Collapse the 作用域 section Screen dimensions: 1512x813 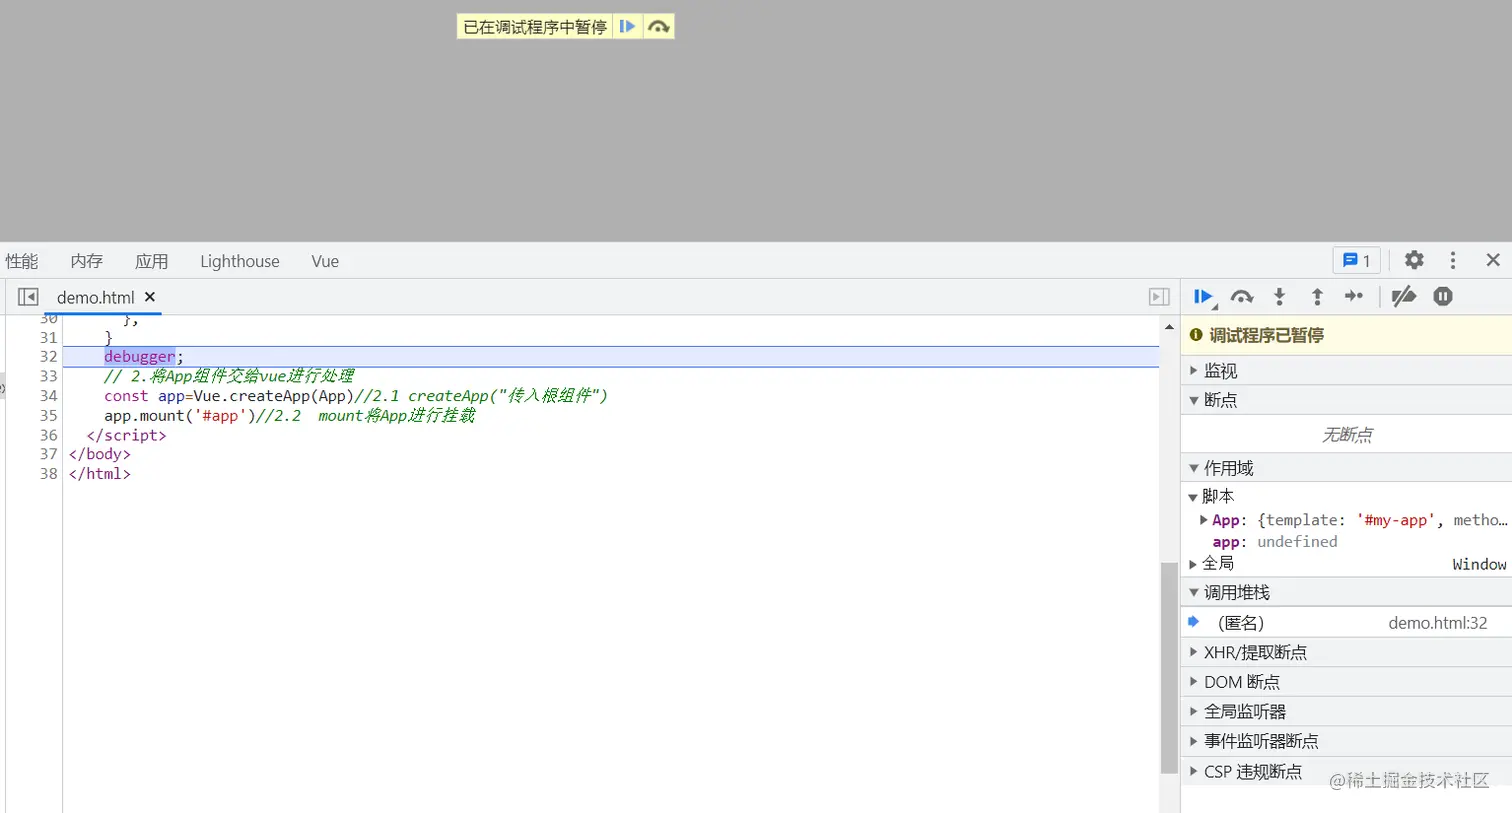coord(1346,468)
